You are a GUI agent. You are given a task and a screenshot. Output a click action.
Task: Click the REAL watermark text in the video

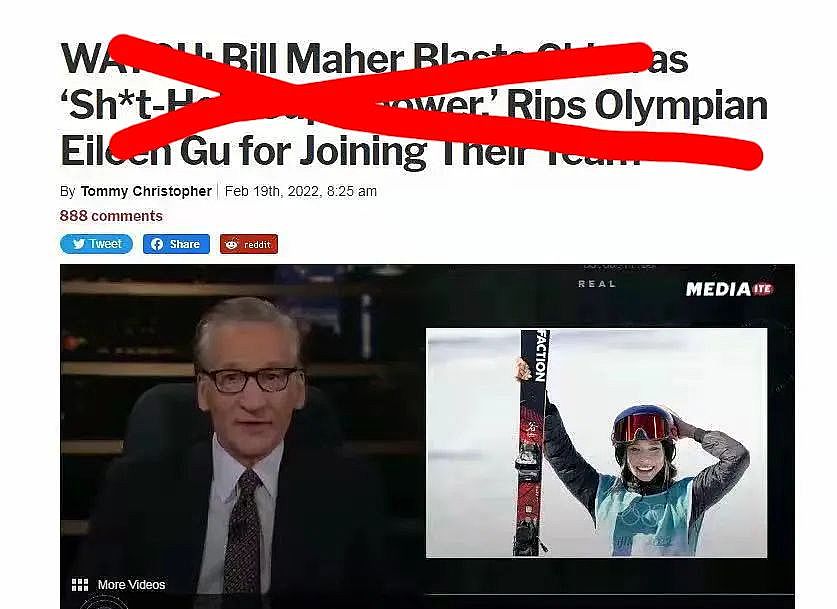tap(597, 284)
